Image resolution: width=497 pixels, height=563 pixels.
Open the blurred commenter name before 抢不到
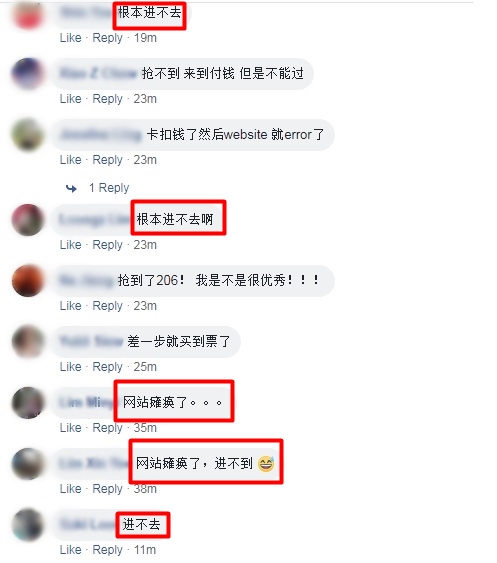coord(98,74)
